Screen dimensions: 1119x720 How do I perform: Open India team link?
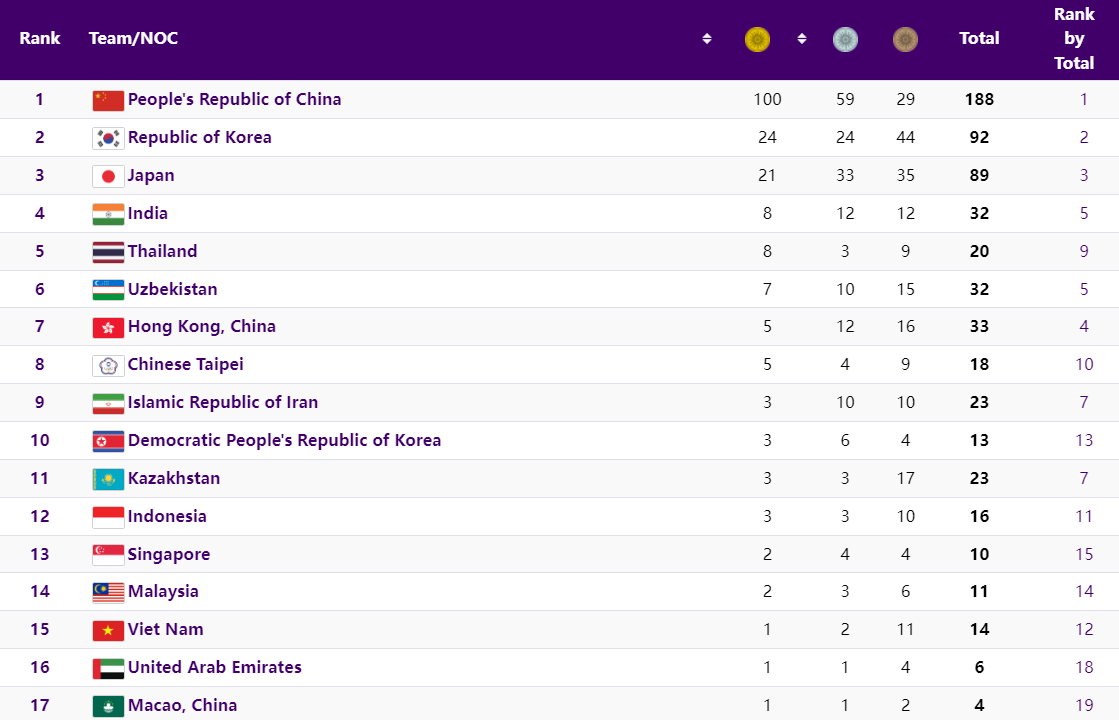click(148, 213)
